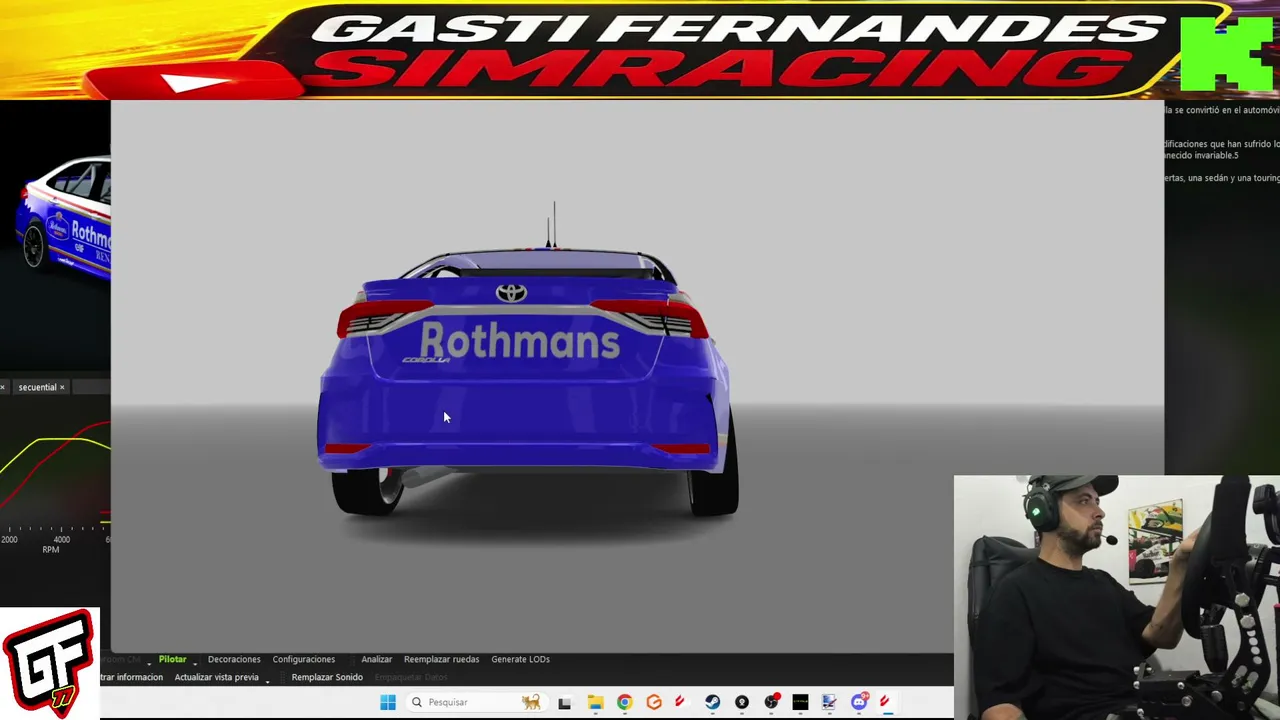Expand the dropdown arrow beside Actualizar vista previa

pyautogui.click(x=267, y=680)
